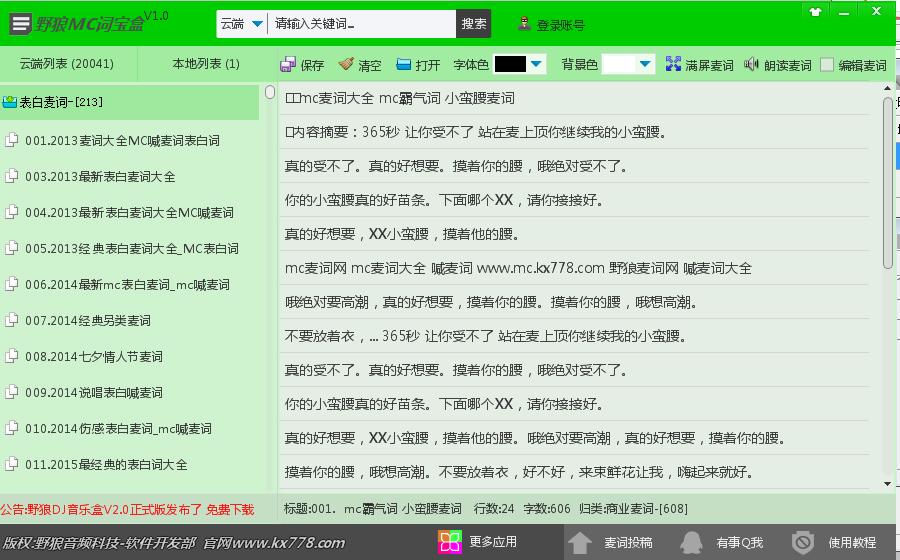The width and height of the screenshot is (900, 560).
Task: Enable the 编辑麦词 checkbox
Action: [x=827, y=65]
